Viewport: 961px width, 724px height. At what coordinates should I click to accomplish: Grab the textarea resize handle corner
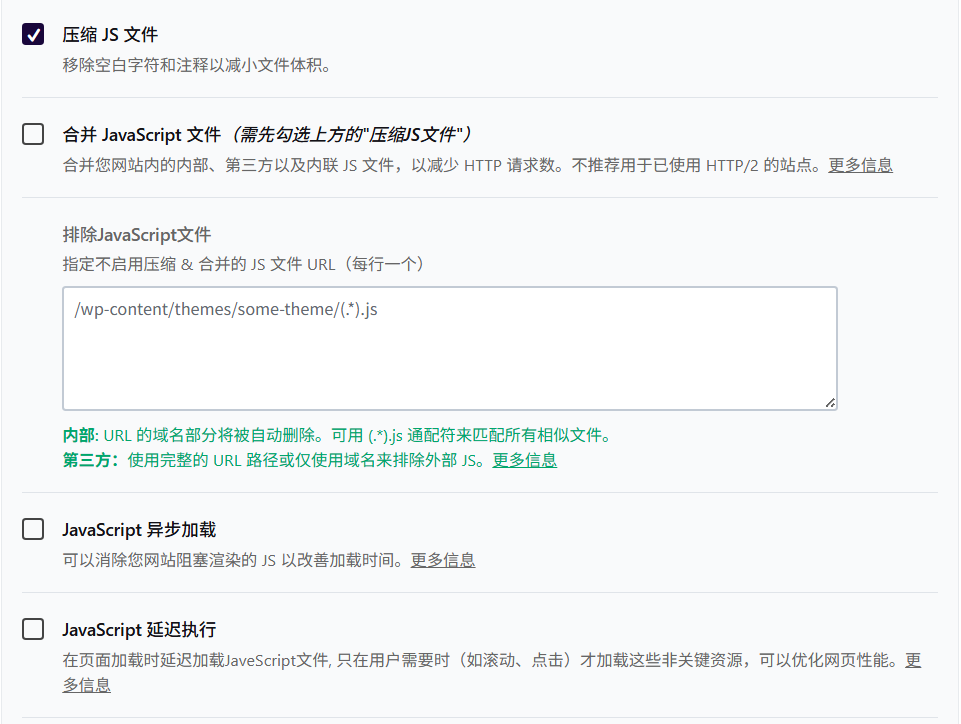[x=830, y=402]
